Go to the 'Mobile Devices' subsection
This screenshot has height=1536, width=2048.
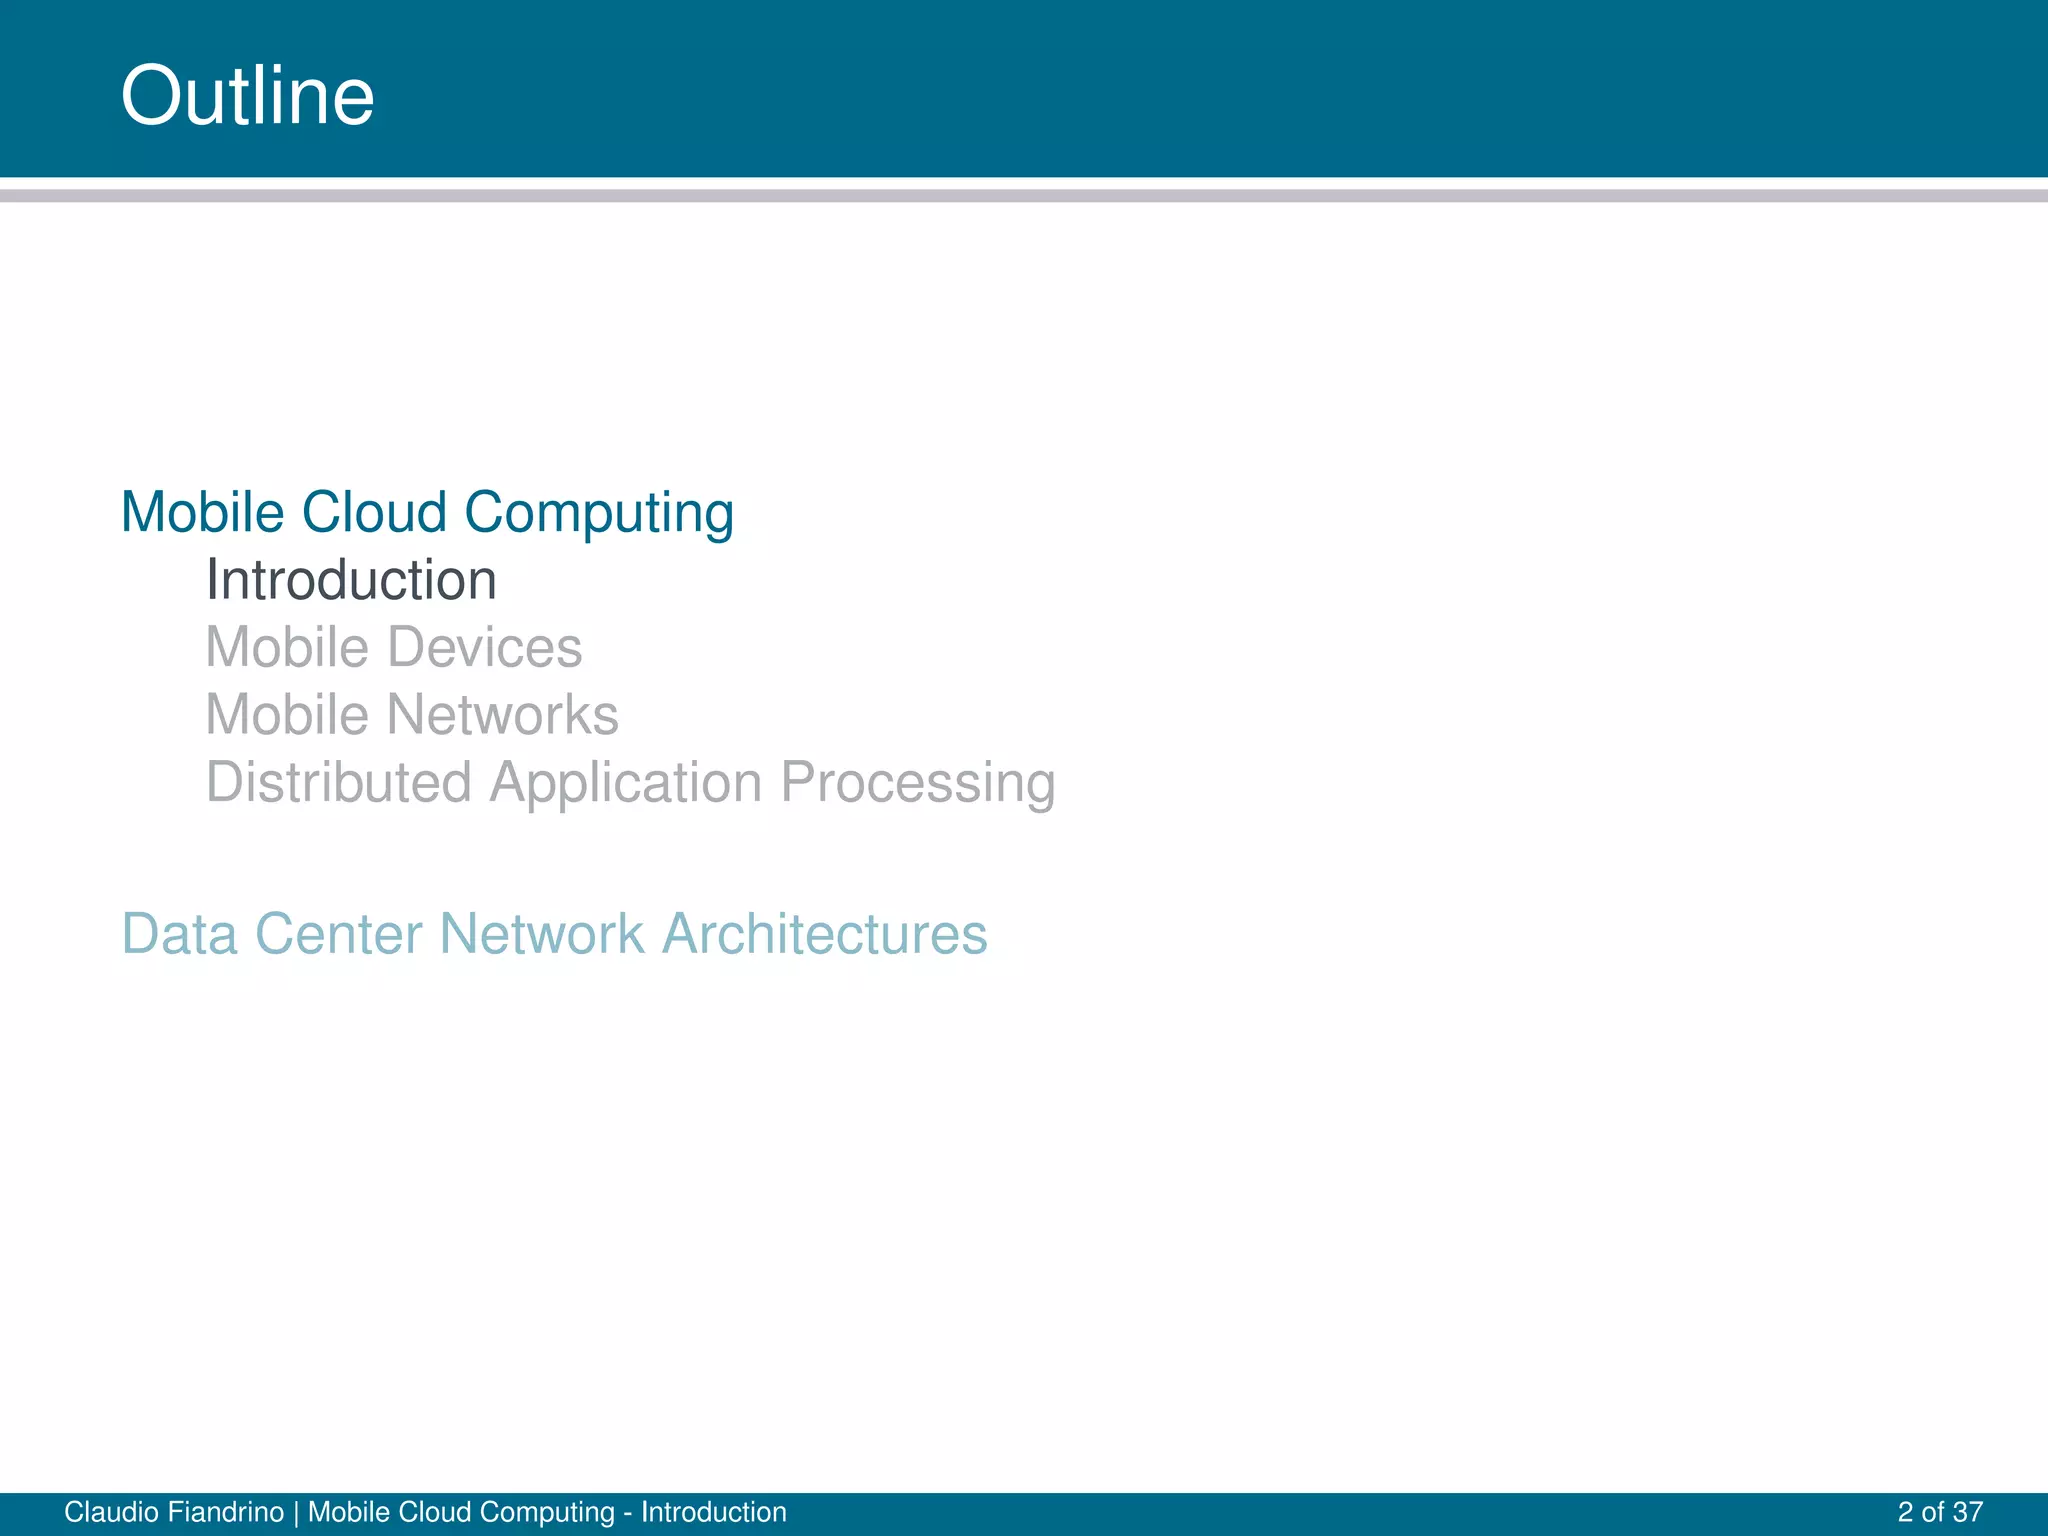(x=393, y=647)
